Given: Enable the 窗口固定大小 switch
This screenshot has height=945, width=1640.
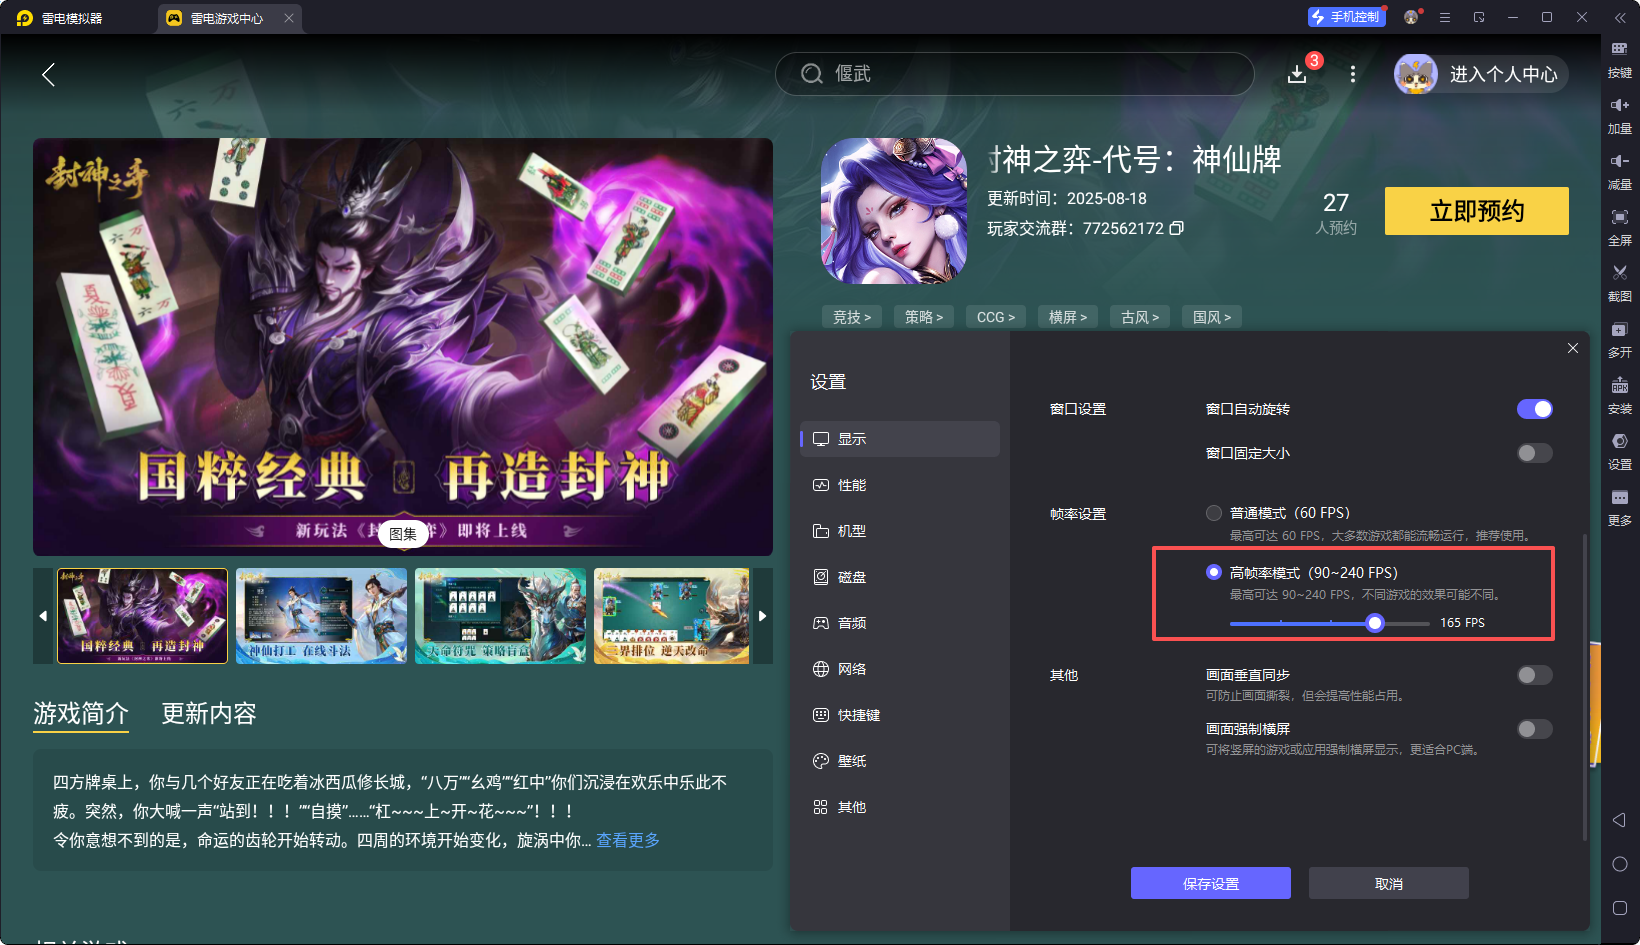Looking at the screenshot, I should [1535, 453].
